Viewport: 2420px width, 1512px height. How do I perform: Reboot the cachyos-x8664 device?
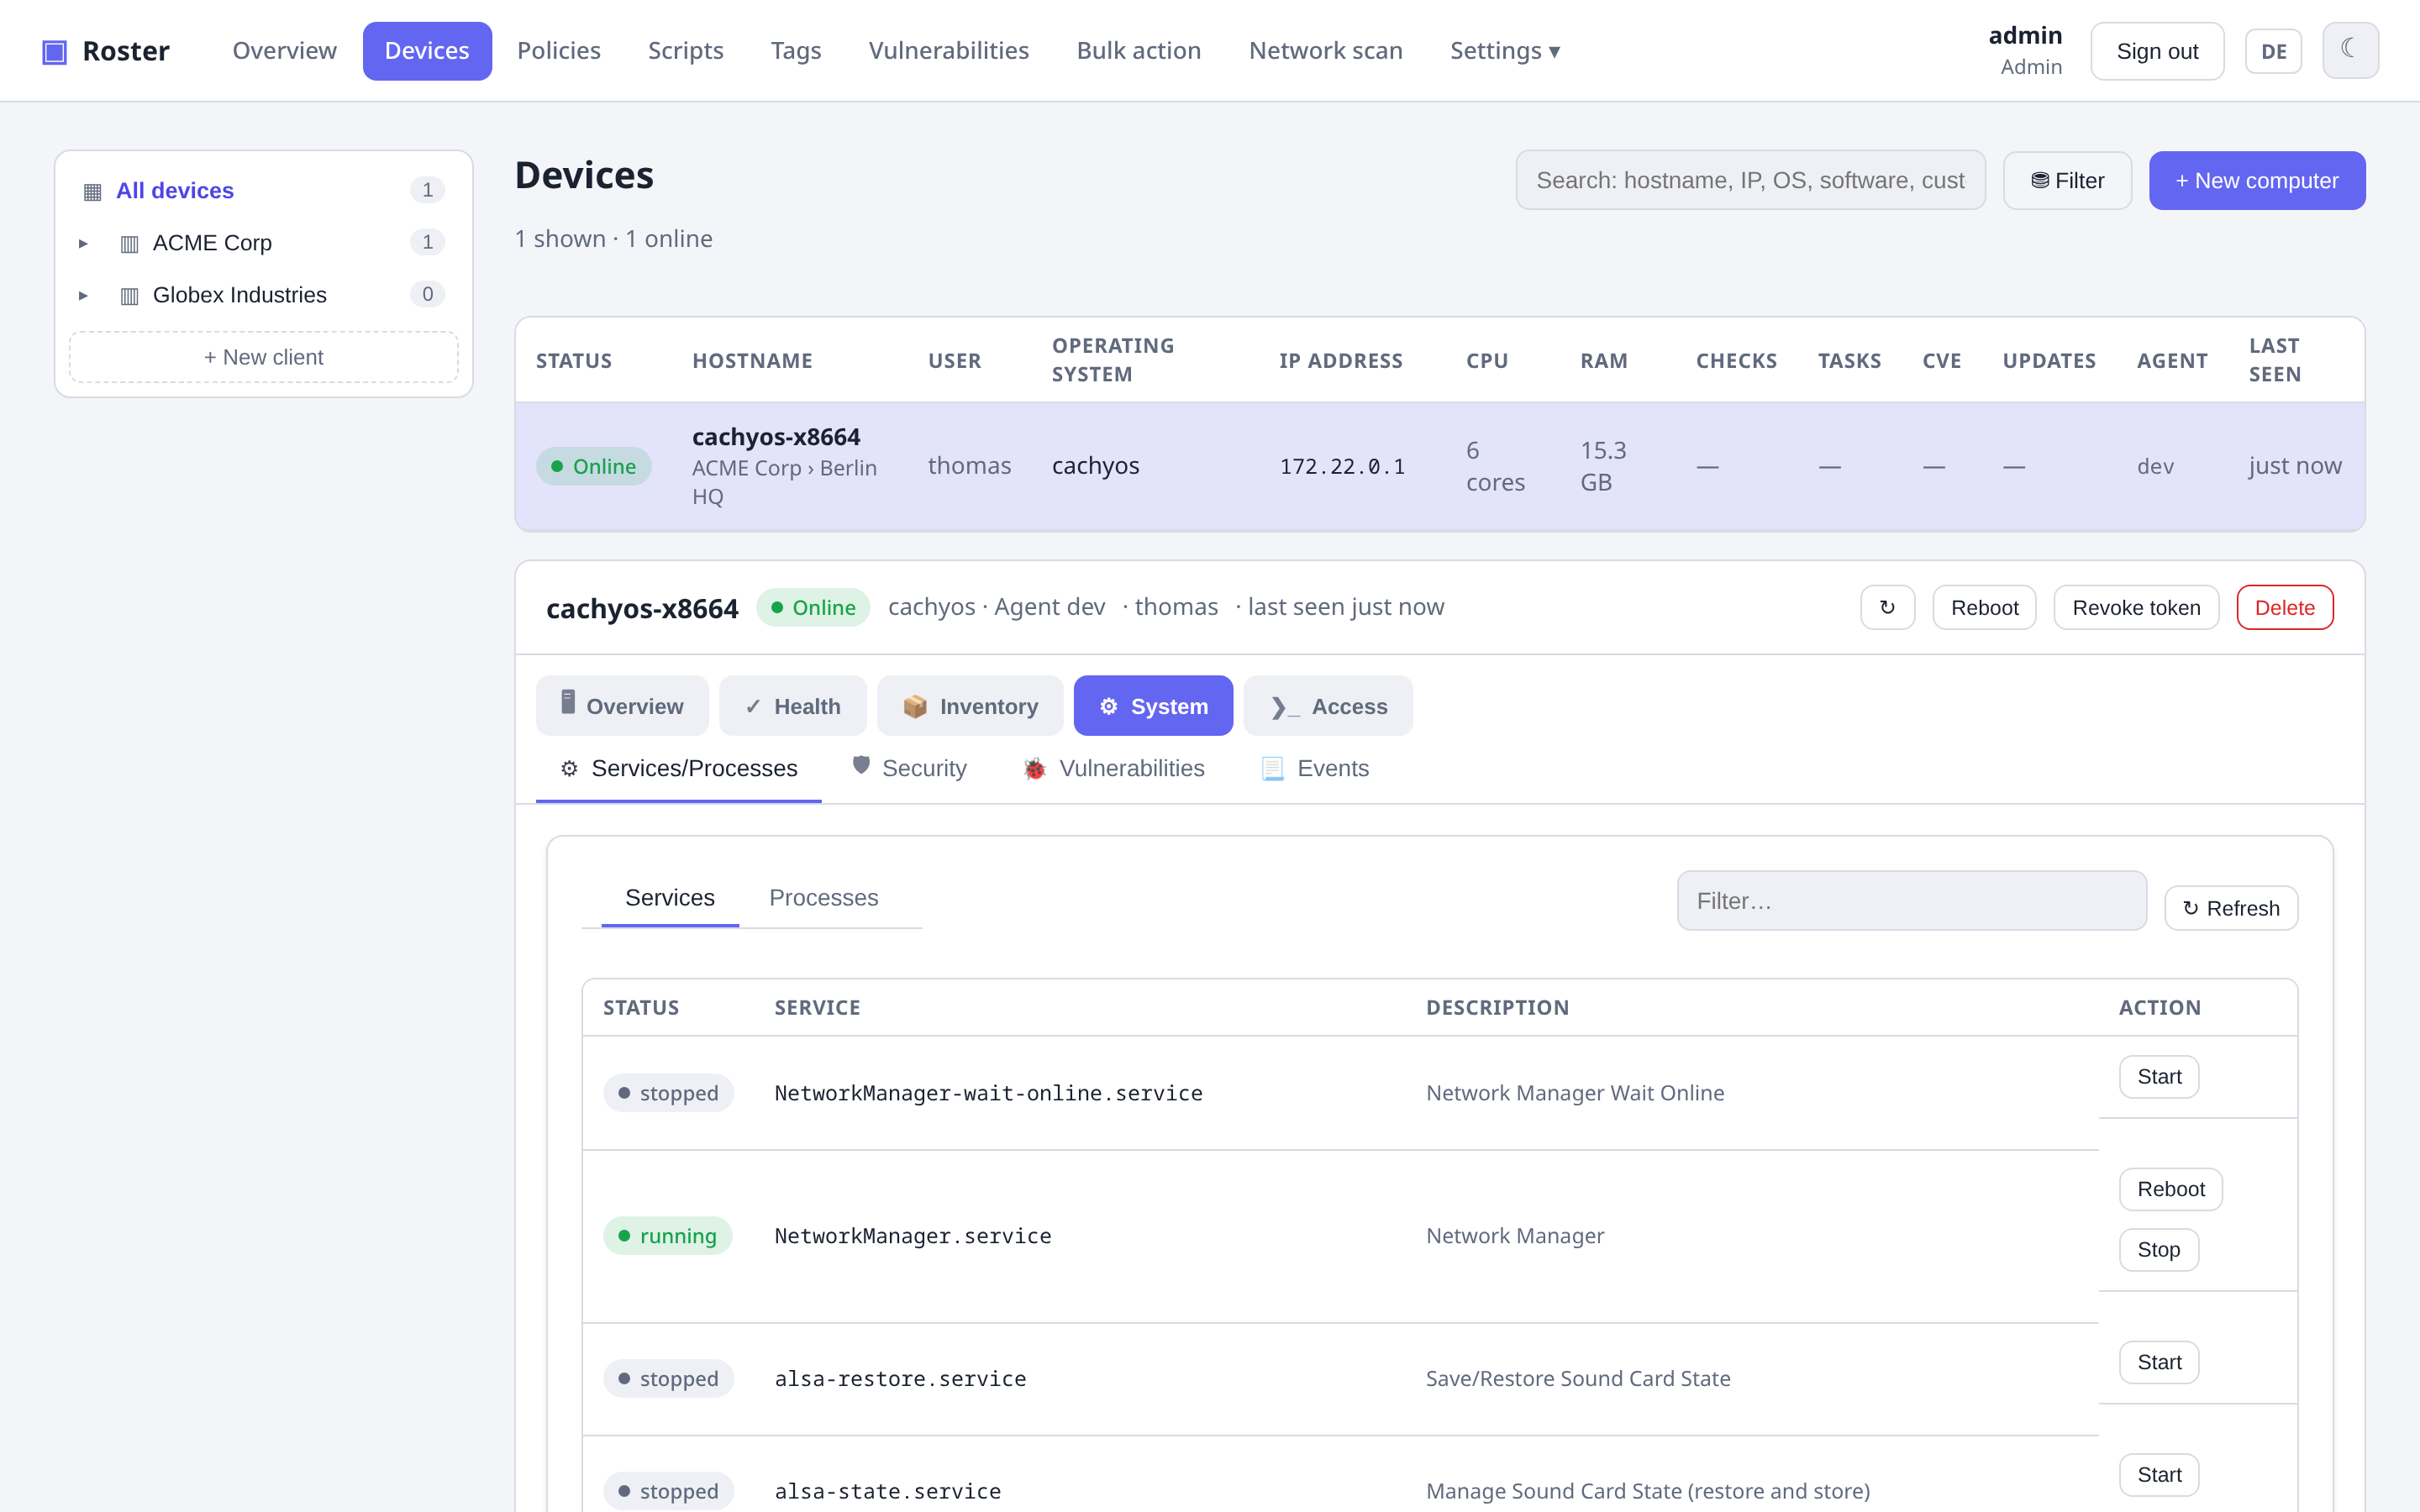(1984, 607)
